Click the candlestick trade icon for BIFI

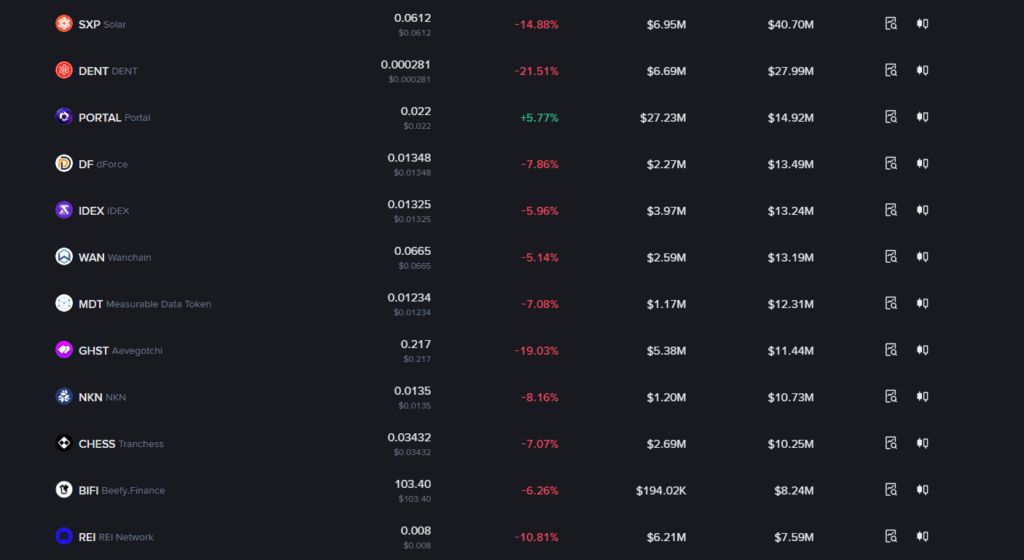point(923,490)
